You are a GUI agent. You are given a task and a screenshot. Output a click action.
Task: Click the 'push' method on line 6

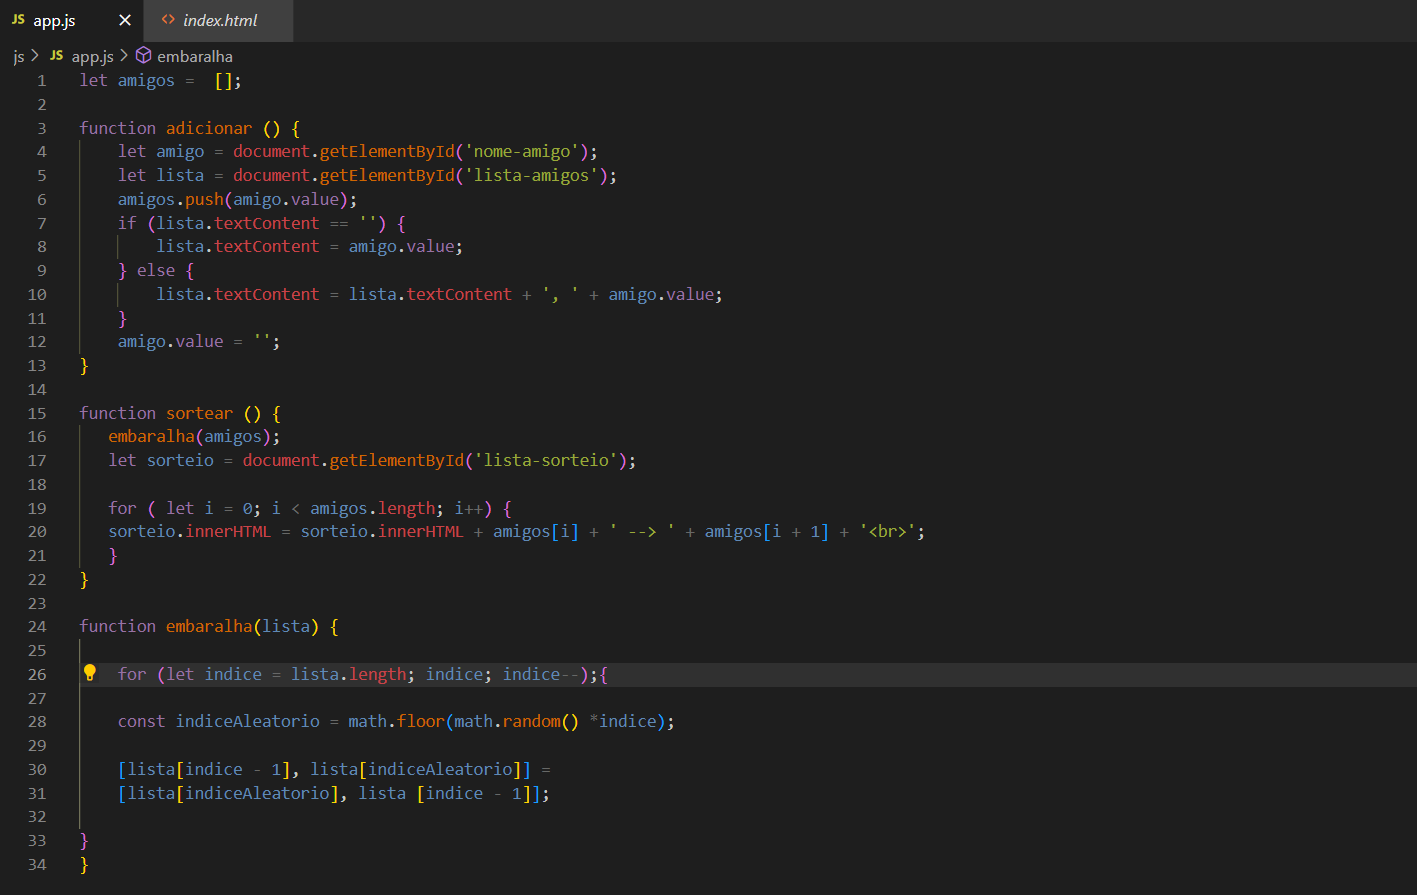pos(204,199)
